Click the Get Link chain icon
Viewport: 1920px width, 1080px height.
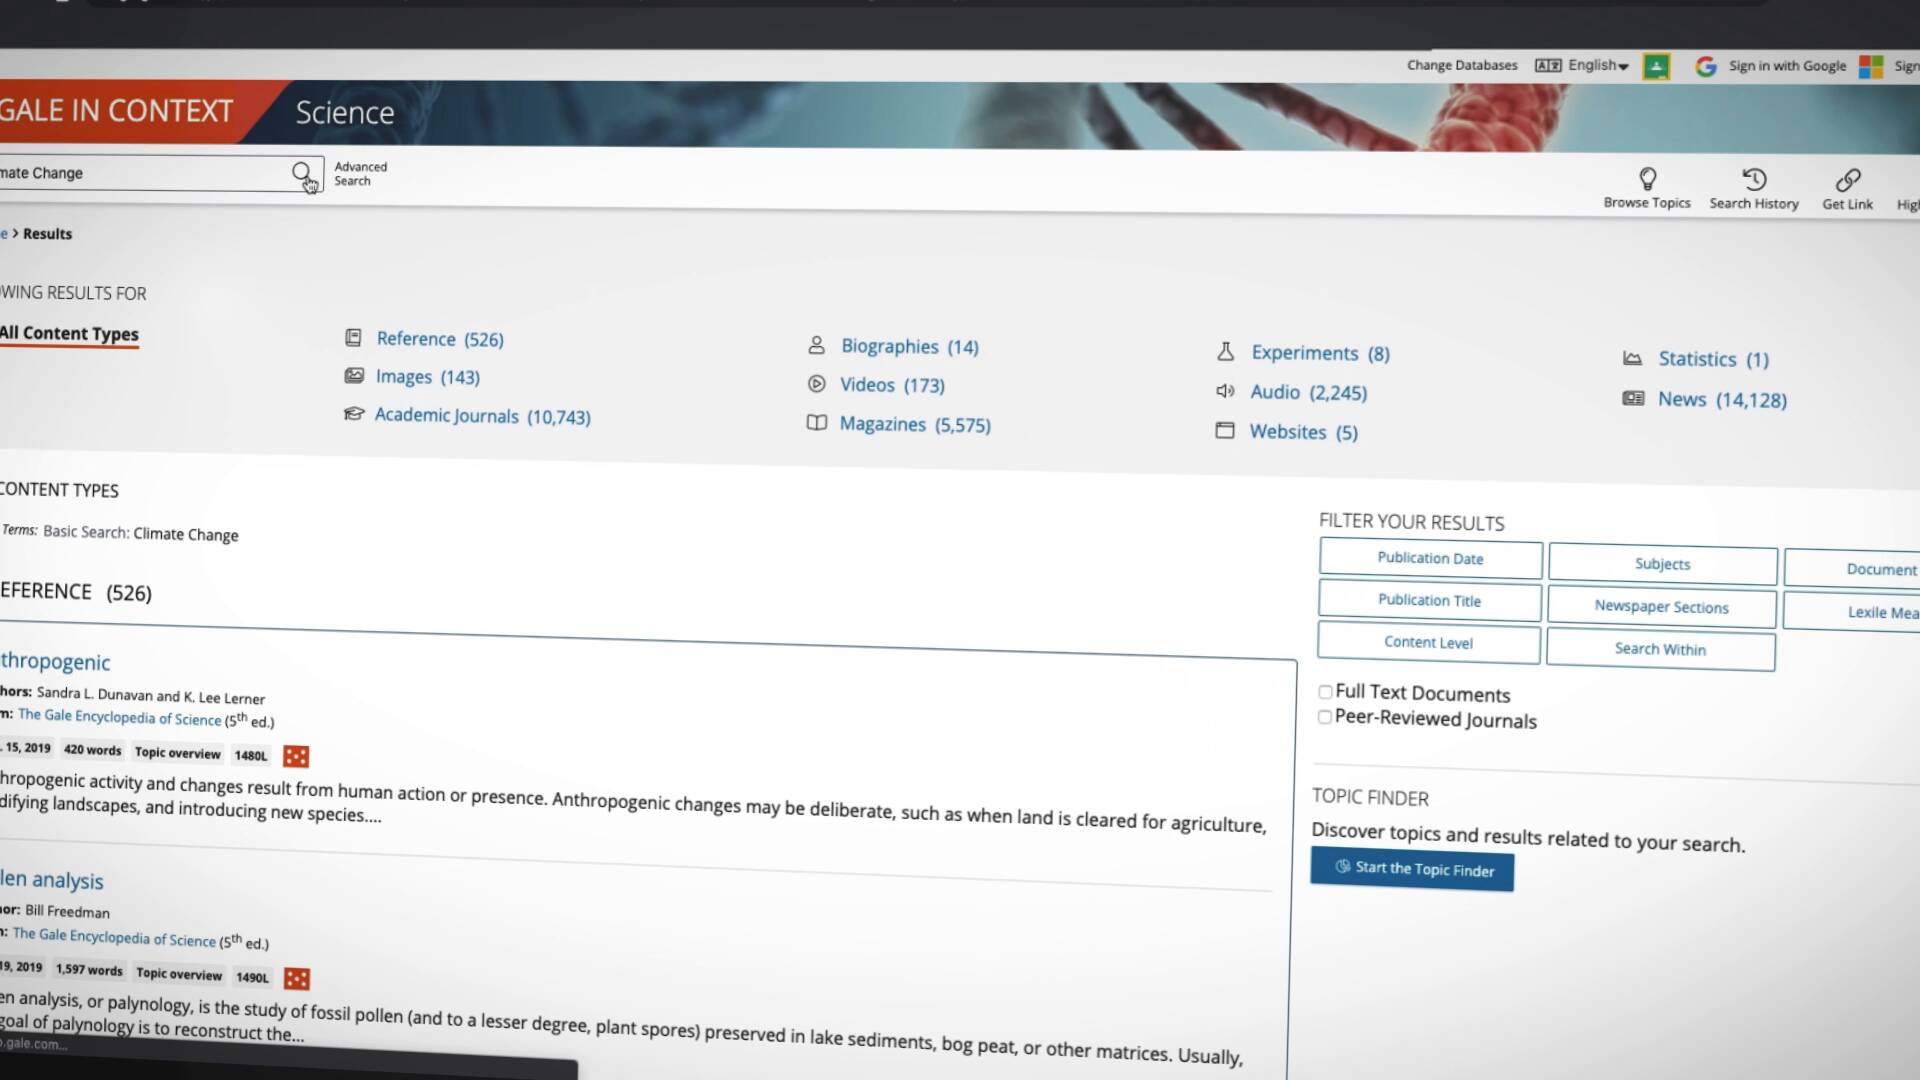(1847, 181)
